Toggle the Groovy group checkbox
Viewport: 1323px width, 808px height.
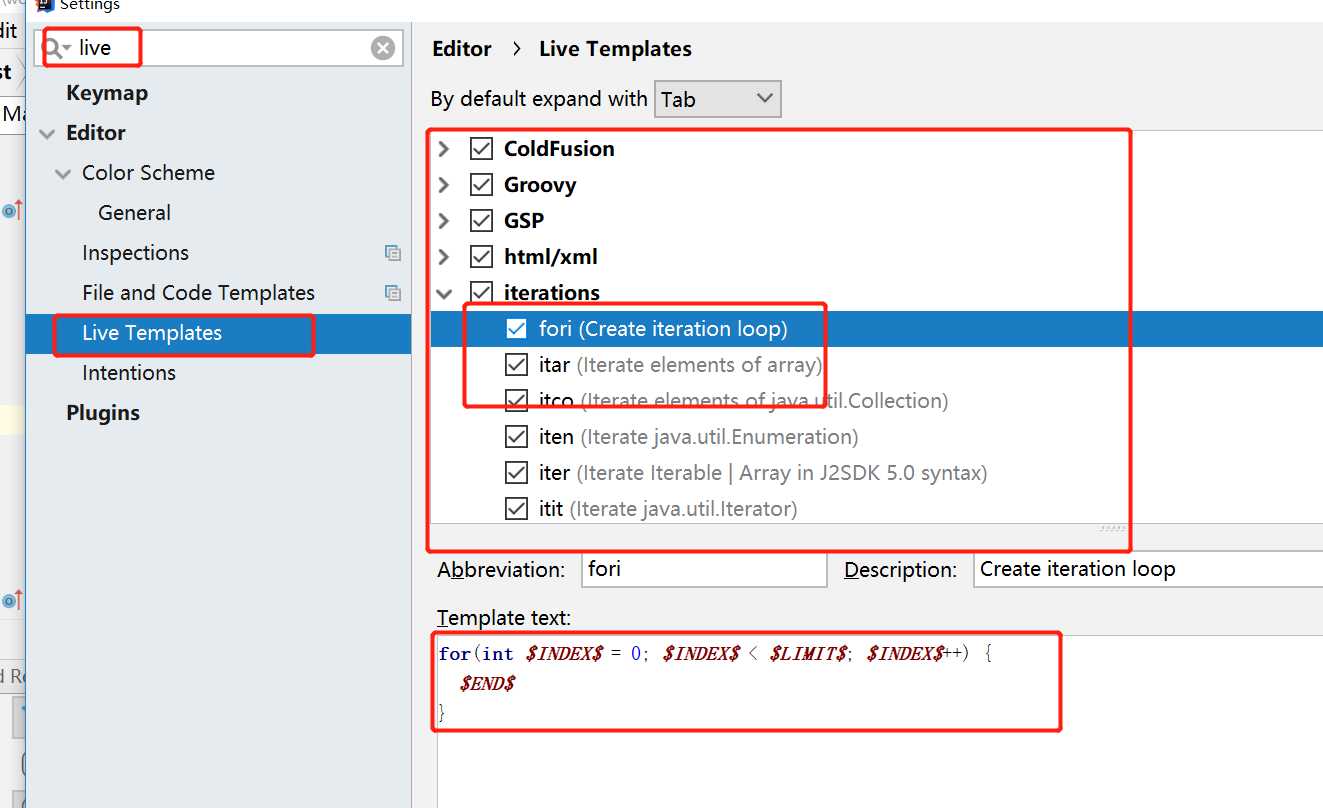pyautogui.click(x=481, y=185)
